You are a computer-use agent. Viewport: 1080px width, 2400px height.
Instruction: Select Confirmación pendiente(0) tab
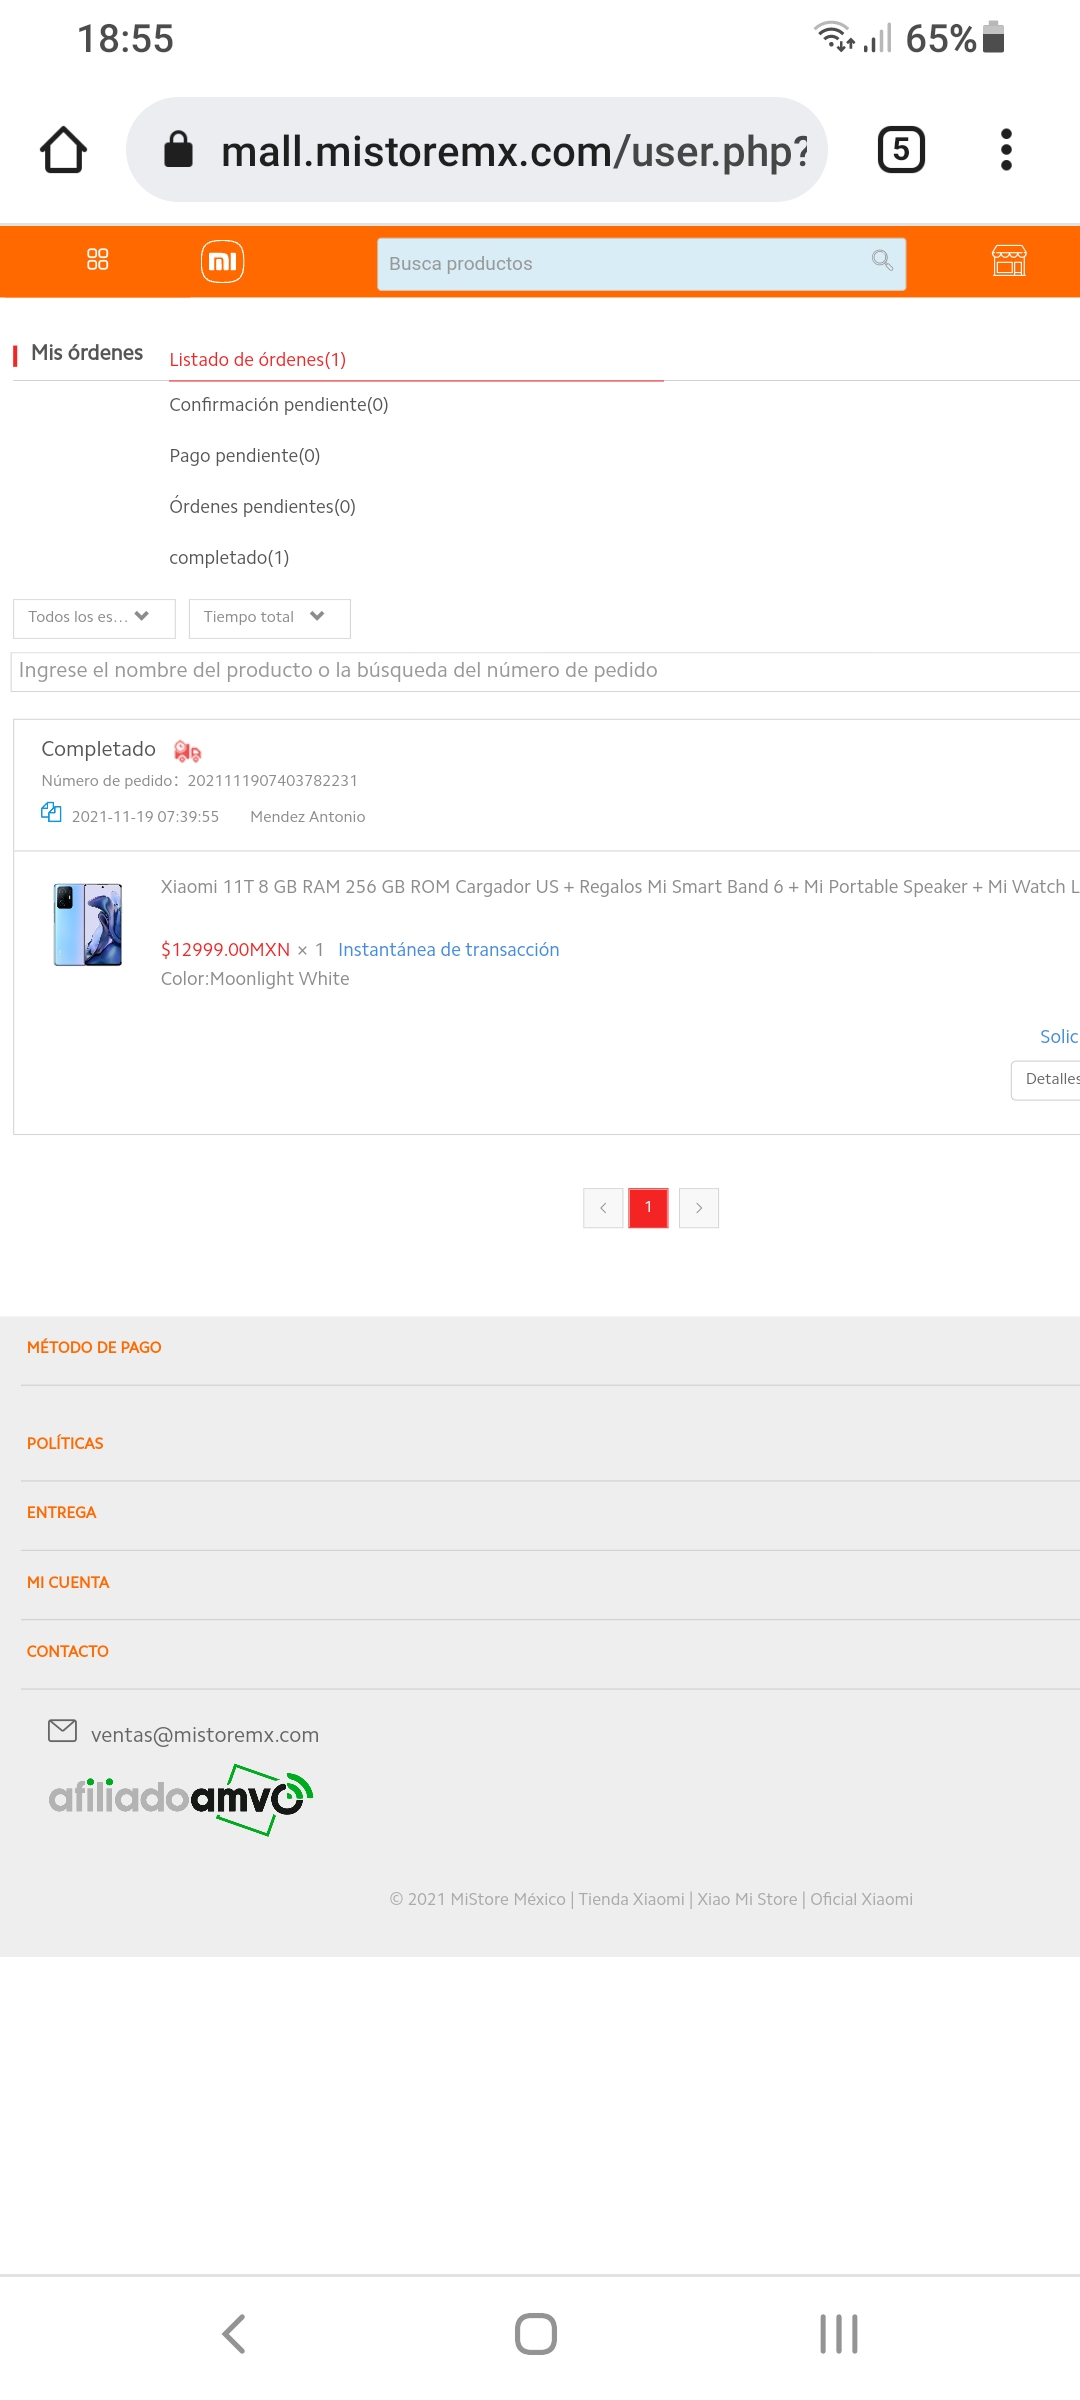coord(279,404)
